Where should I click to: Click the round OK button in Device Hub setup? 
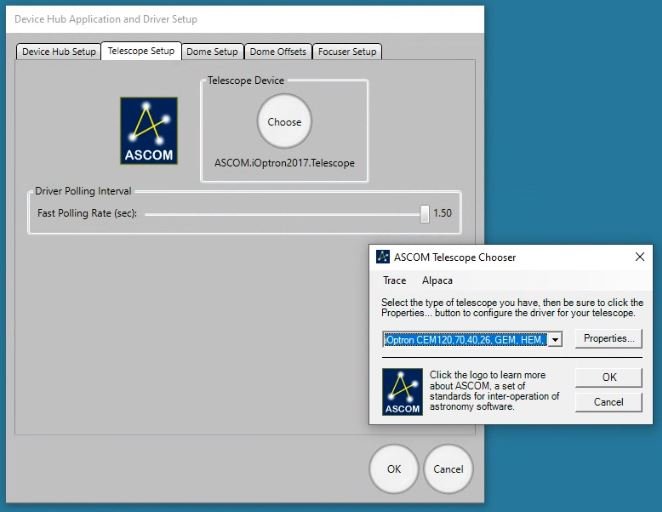coord(394,469)
